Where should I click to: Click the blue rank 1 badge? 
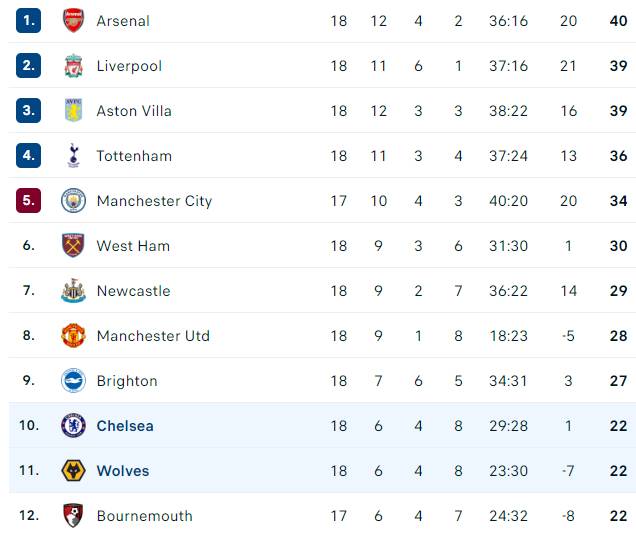(28, 20)
